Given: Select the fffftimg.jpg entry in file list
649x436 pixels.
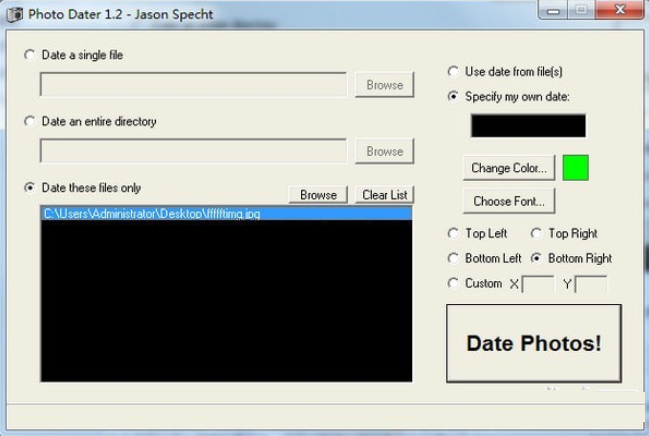Looking at the screenshot, I should click(x=227, y=214).
